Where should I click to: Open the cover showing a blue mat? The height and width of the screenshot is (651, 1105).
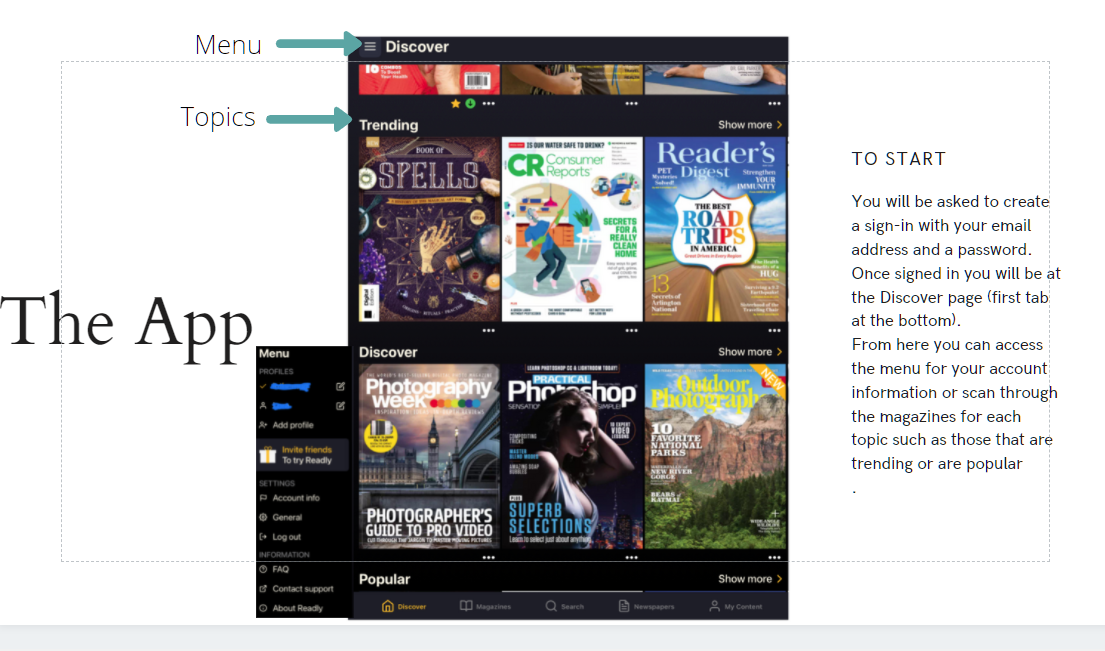point(715,79)
